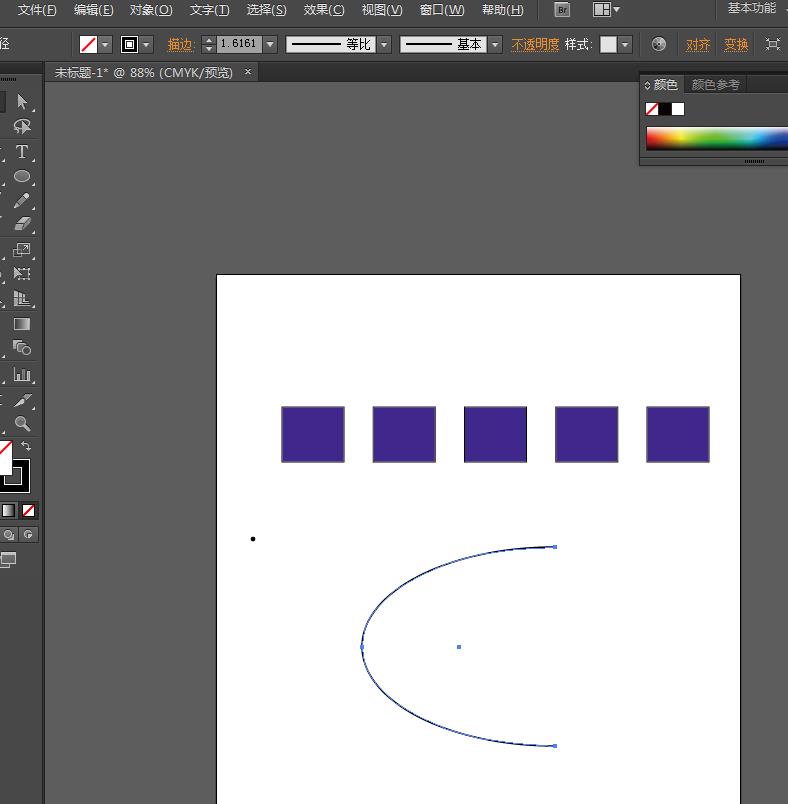Change the screen mode
Screen dimensions: 788x804
[x=8, y=559]
